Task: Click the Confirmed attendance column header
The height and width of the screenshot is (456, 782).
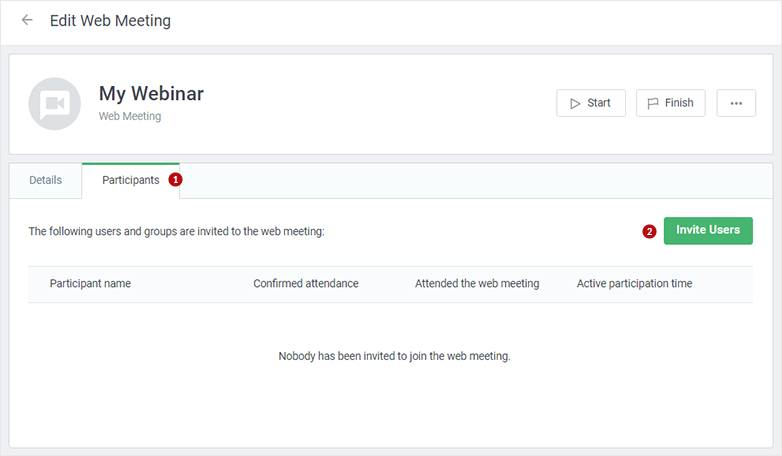Action: coord(306,283)
